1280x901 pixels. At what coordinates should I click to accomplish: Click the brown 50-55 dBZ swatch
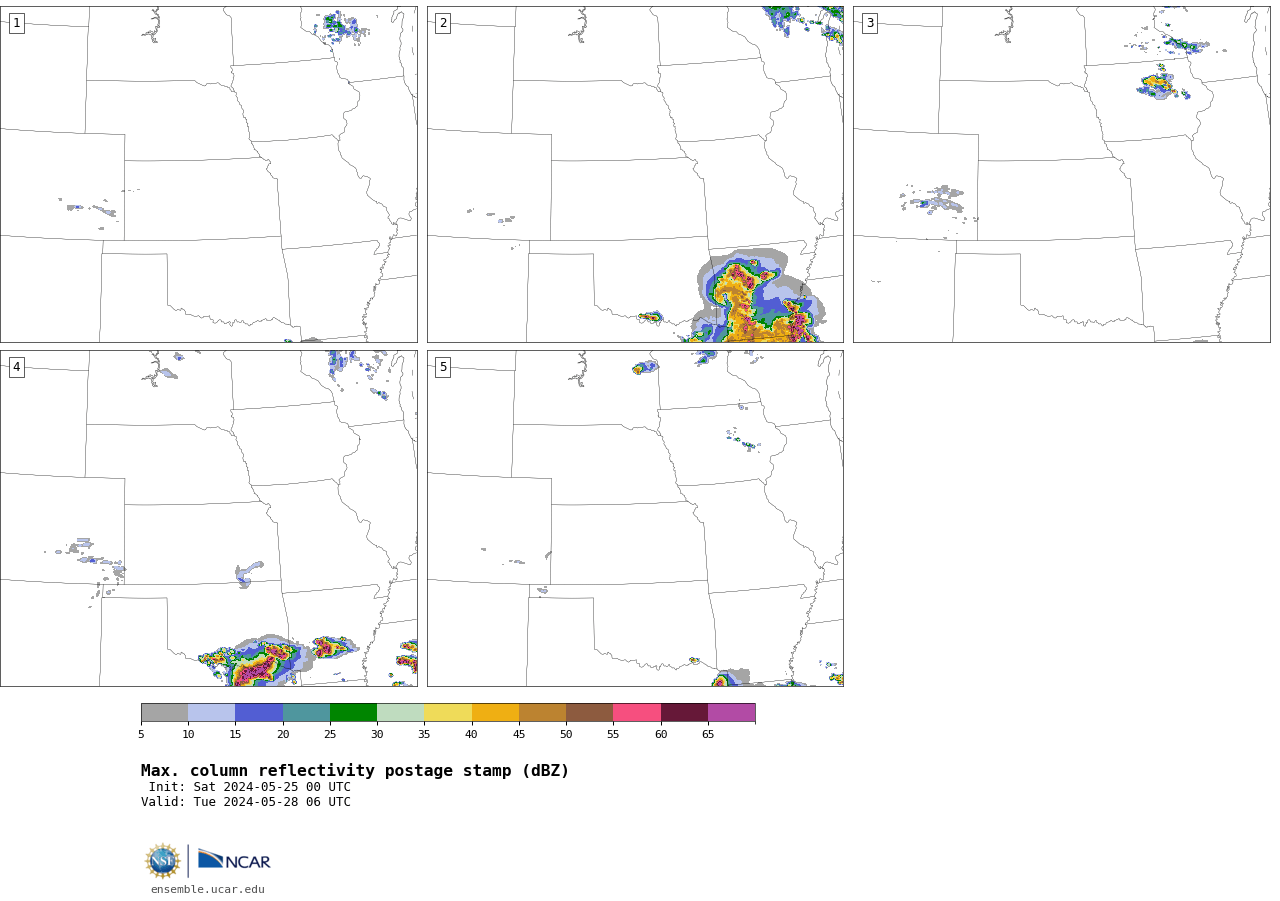[x=589, y=712]
